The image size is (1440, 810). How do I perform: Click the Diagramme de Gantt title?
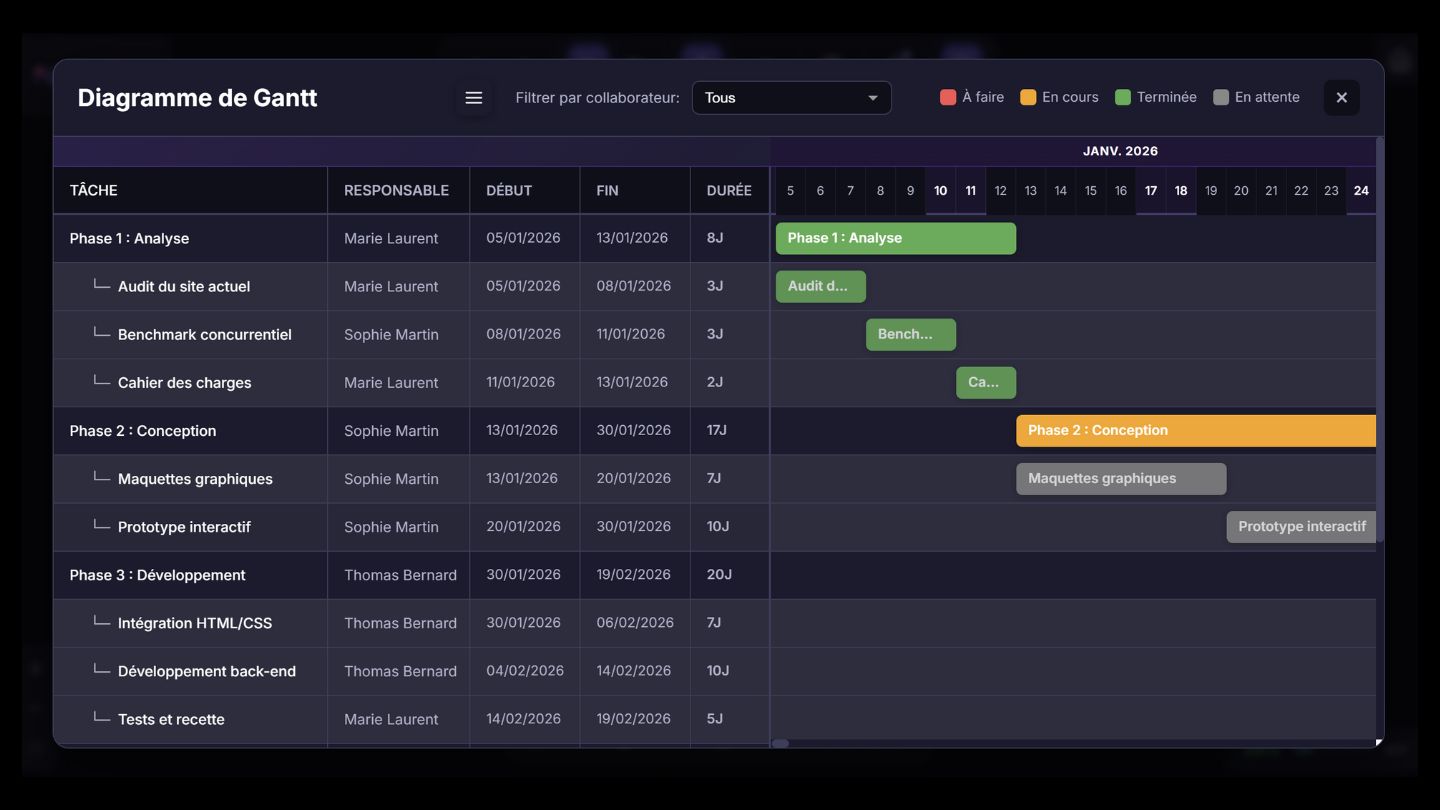point(197,98)
